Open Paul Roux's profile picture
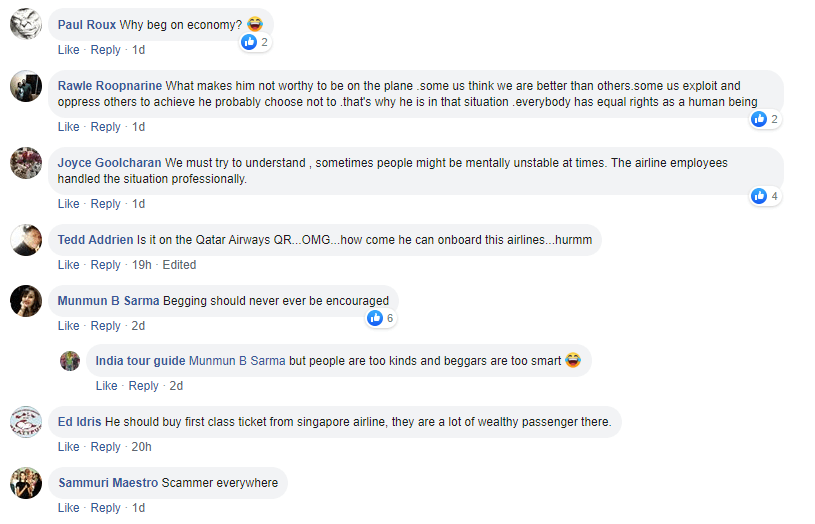Viewport: 815px width, 524px height. click(26, 24)
